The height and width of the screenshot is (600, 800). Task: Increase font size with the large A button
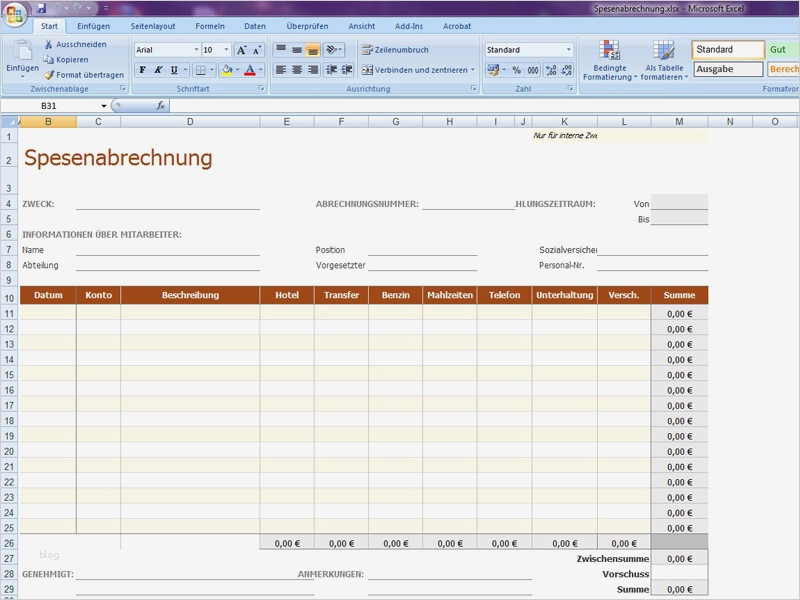click(241, 50)
